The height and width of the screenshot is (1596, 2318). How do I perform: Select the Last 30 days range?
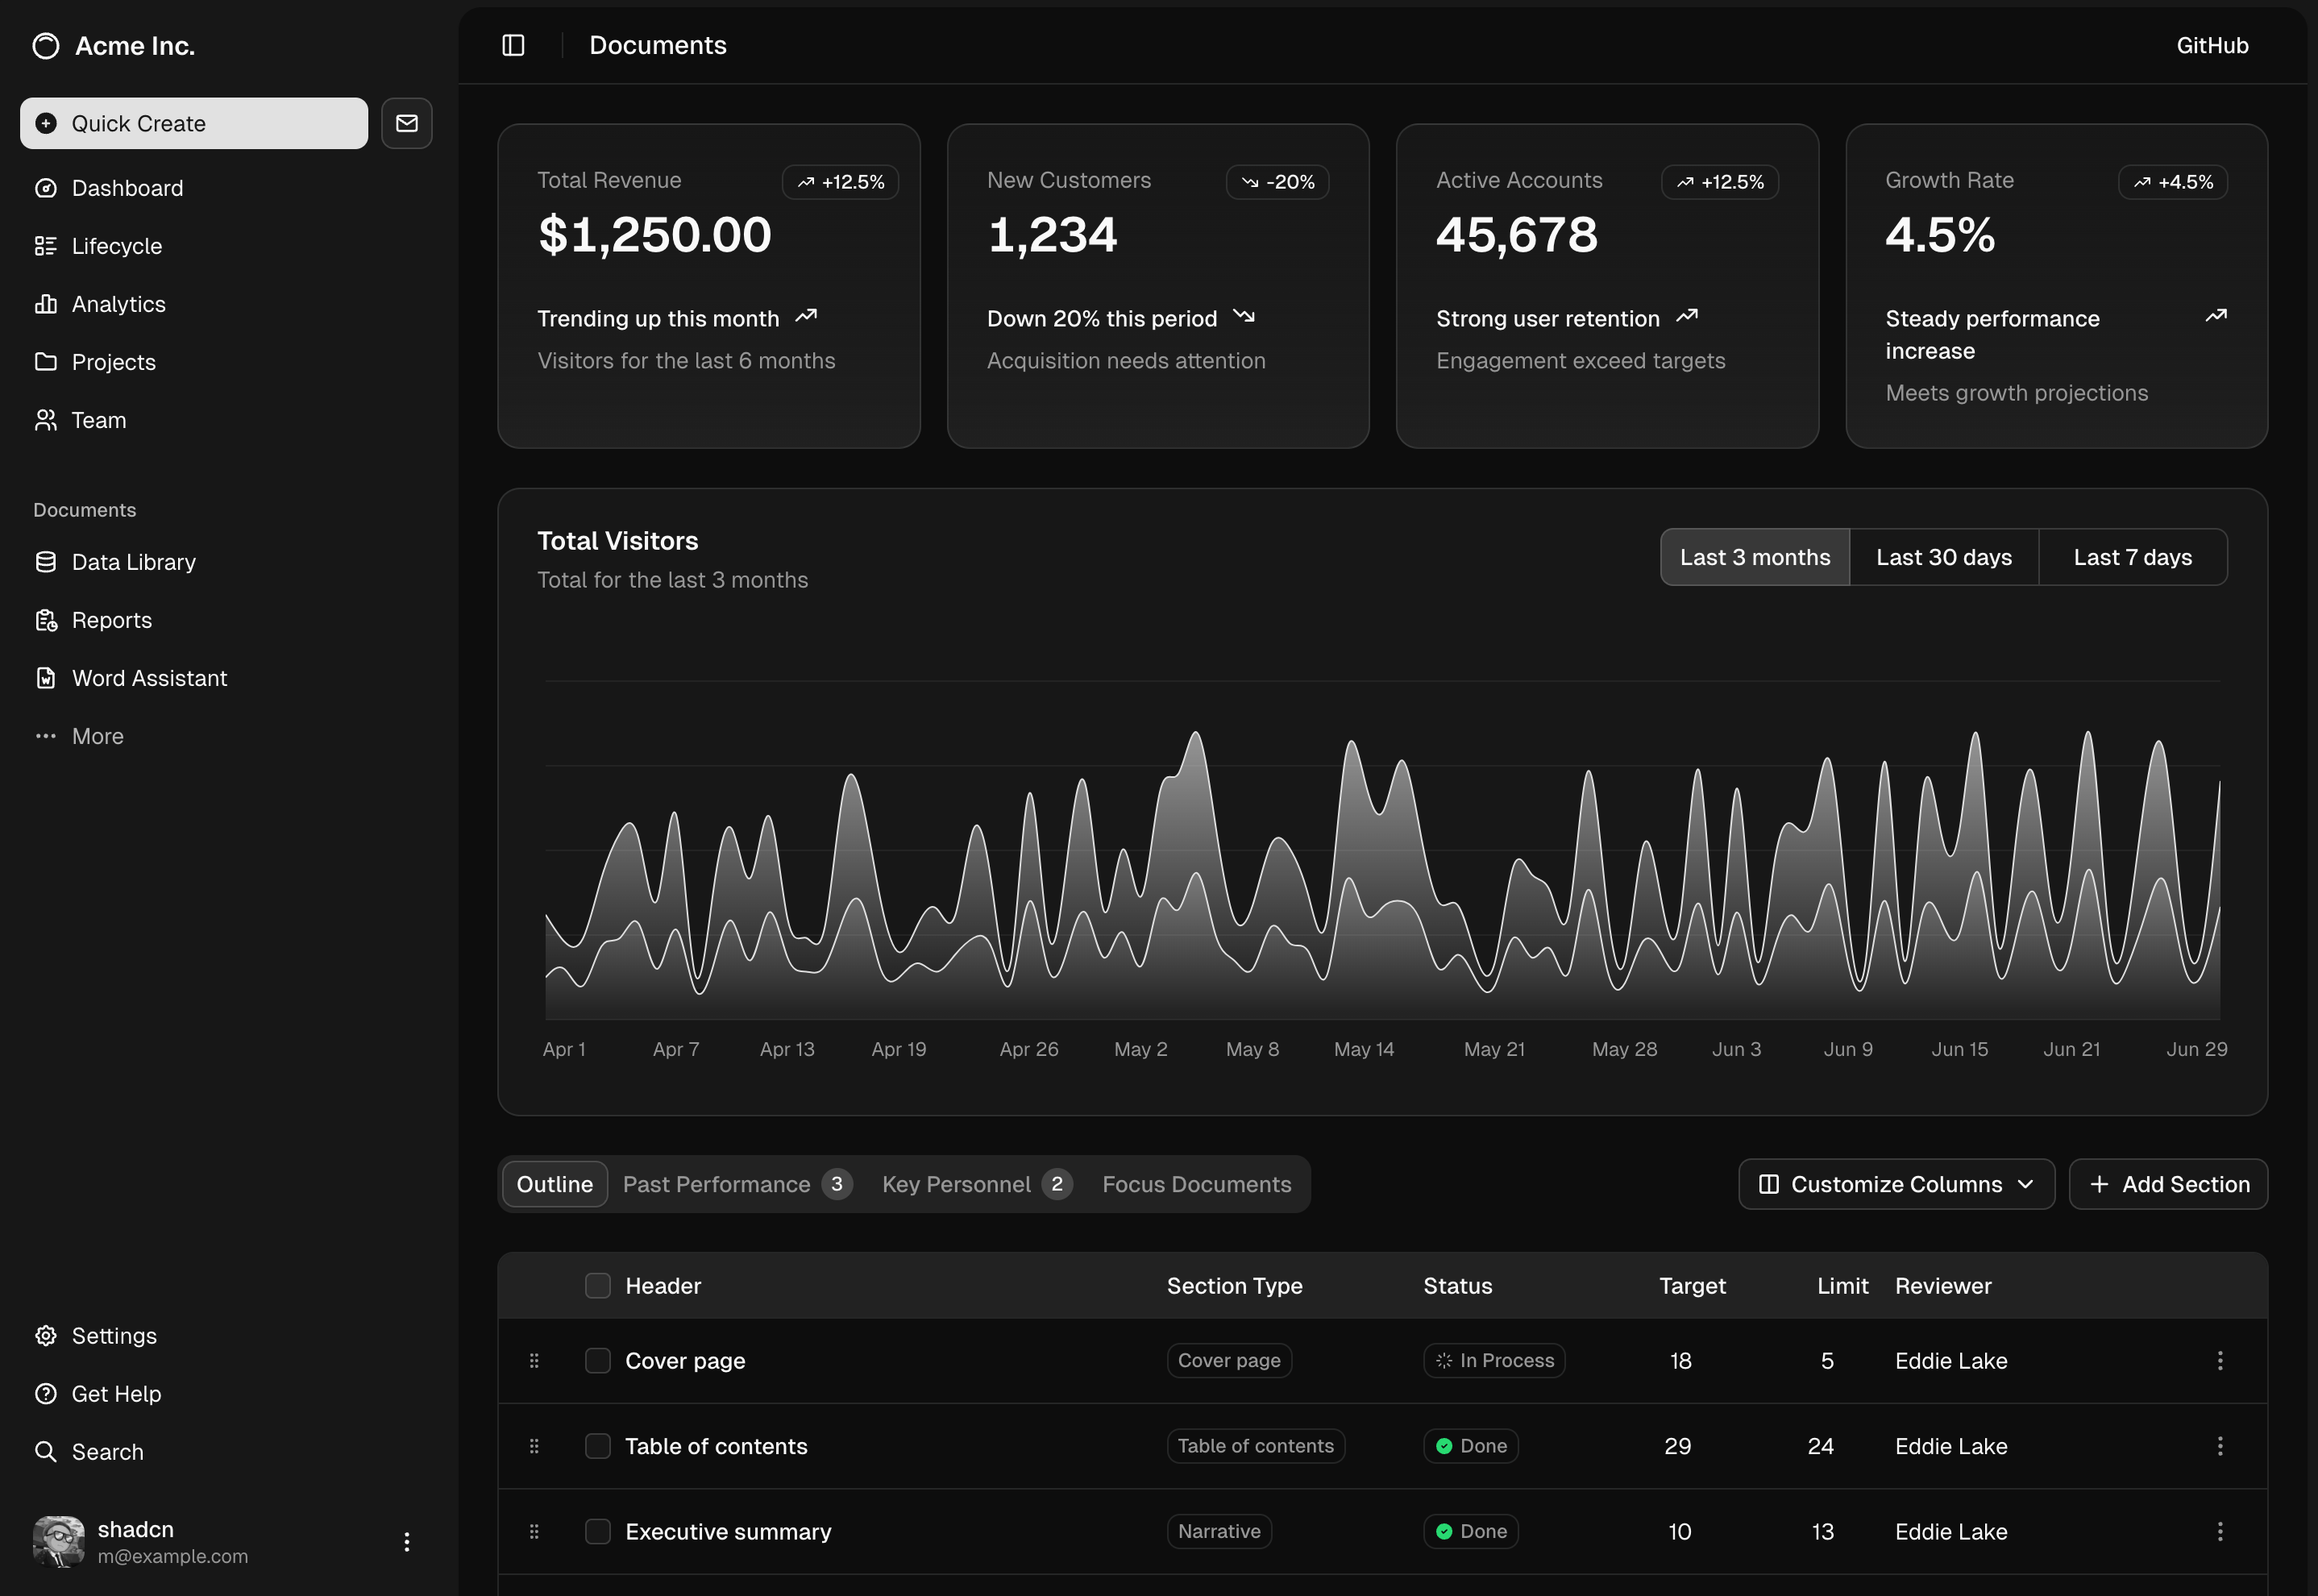(x=1944, y=557)
